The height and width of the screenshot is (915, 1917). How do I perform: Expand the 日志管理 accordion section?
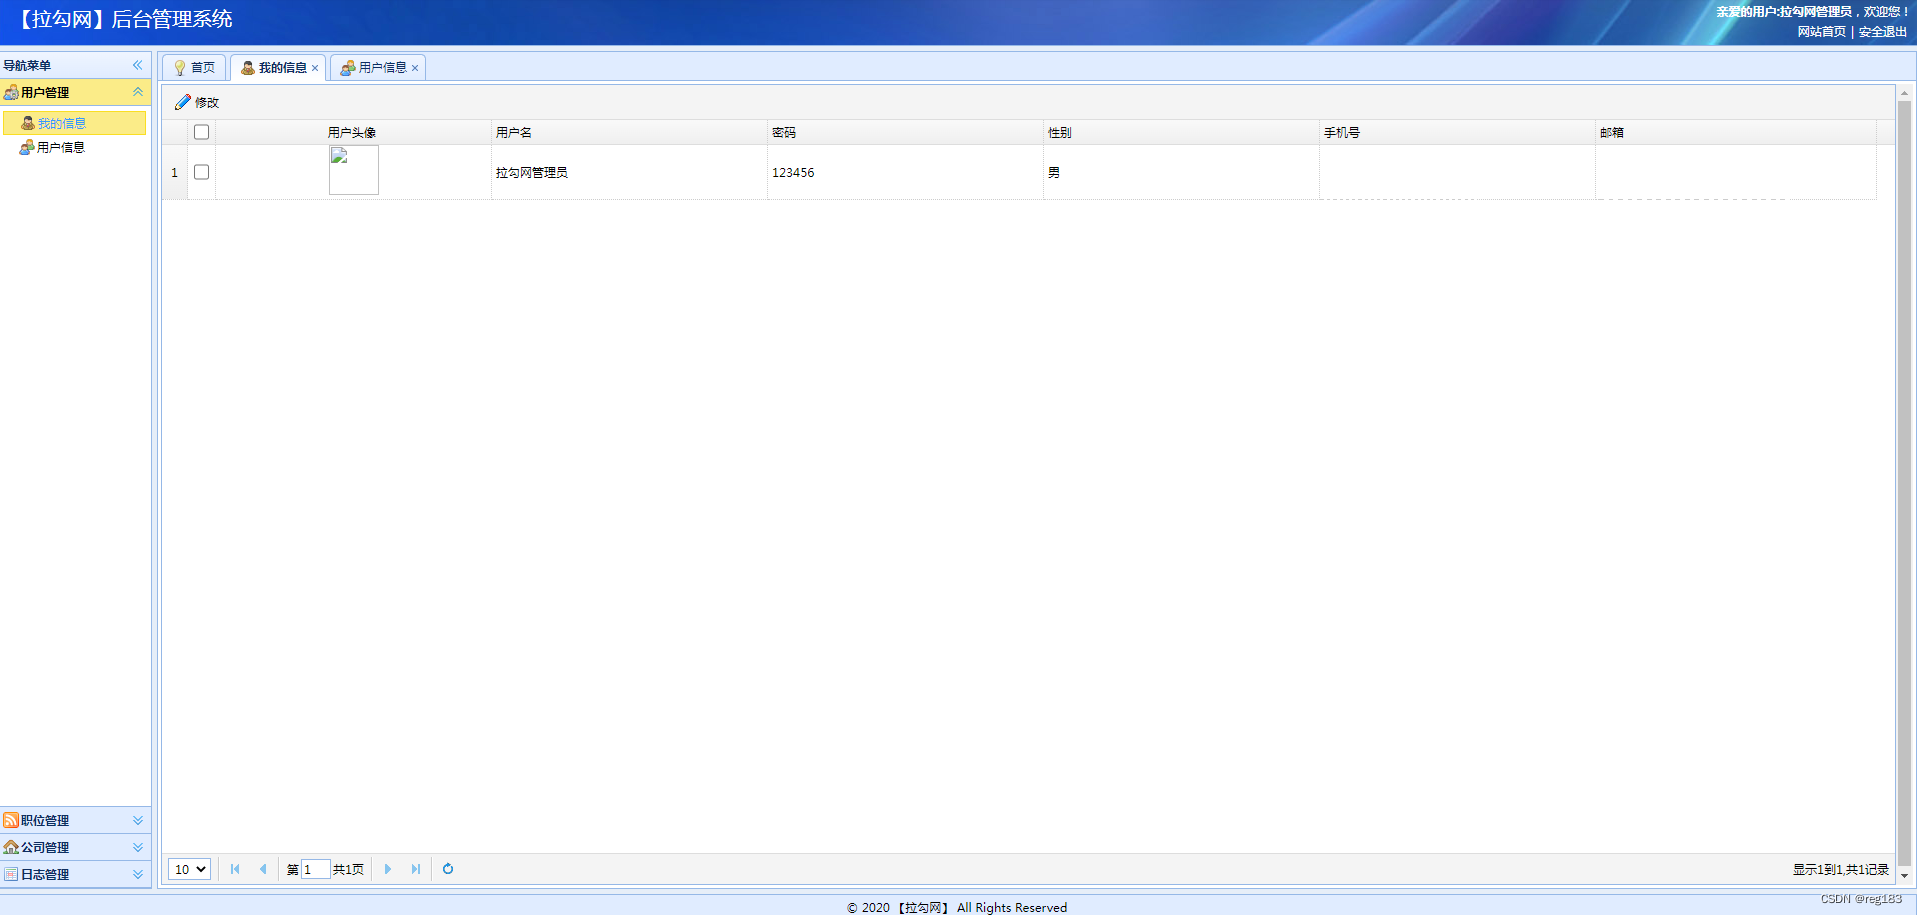(x=138, y=874)
